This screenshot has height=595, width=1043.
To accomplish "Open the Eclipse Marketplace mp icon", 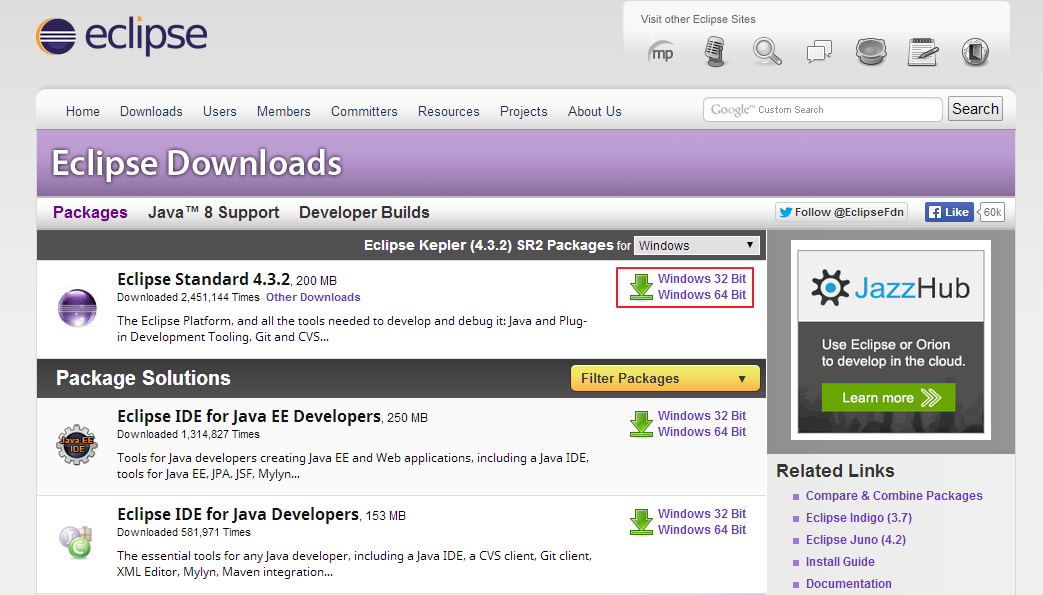I will coord(661,52).
